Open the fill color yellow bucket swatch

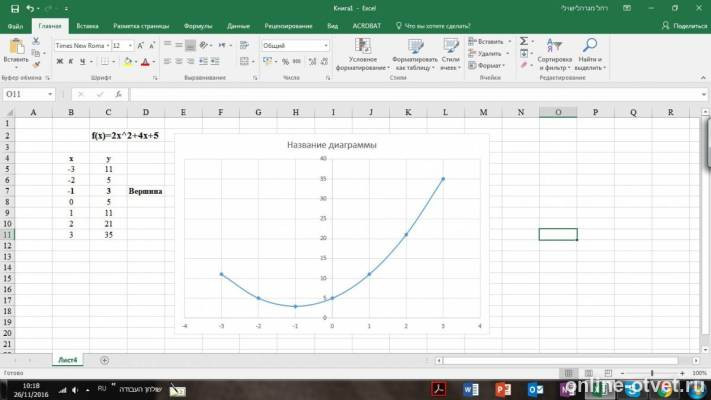(127, 62)
